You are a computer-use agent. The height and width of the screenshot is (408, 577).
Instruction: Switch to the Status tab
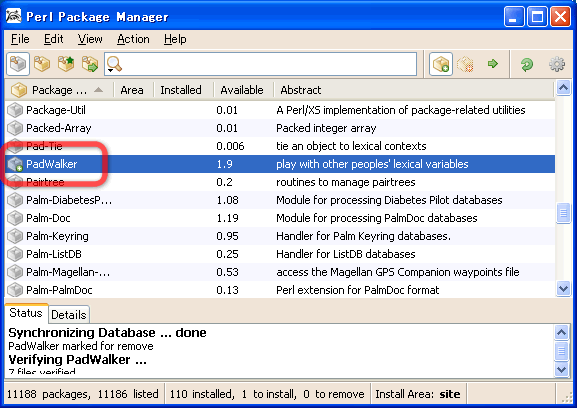(x=26, y=313)
